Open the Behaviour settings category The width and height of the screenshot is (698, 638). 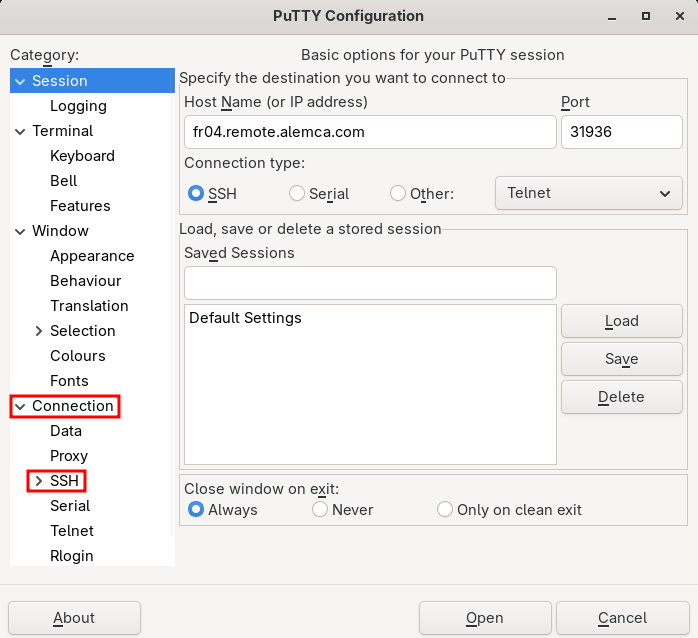pos(85,281)
